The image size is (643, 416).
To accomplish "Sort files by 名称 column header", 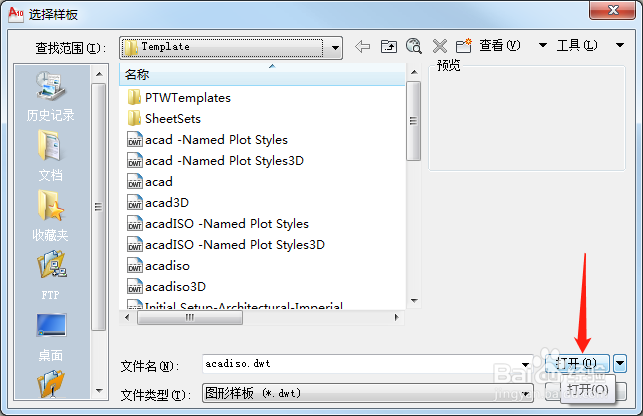I will click(x=262, y=74).
